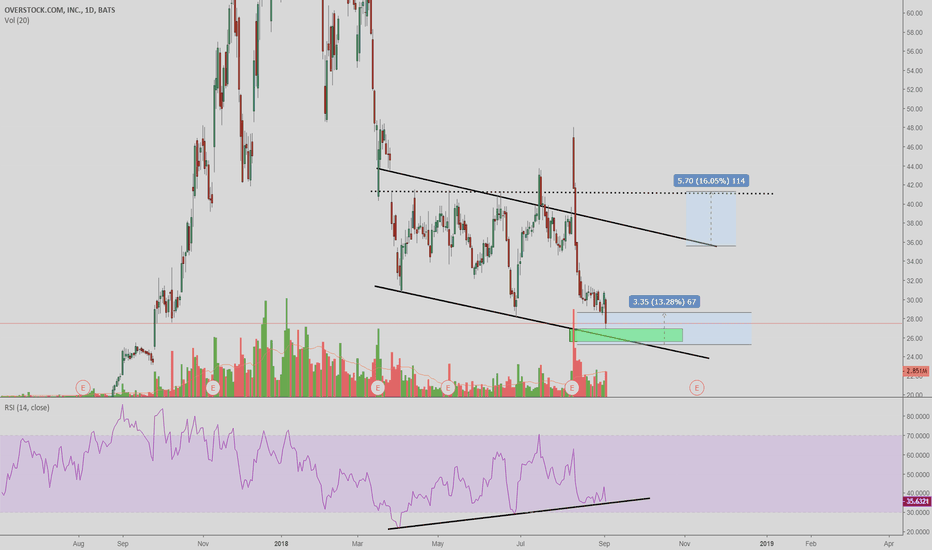Click the 35.6321 RSI value tag
Viewport: 932px width, 550px height.
coord(916,502)
